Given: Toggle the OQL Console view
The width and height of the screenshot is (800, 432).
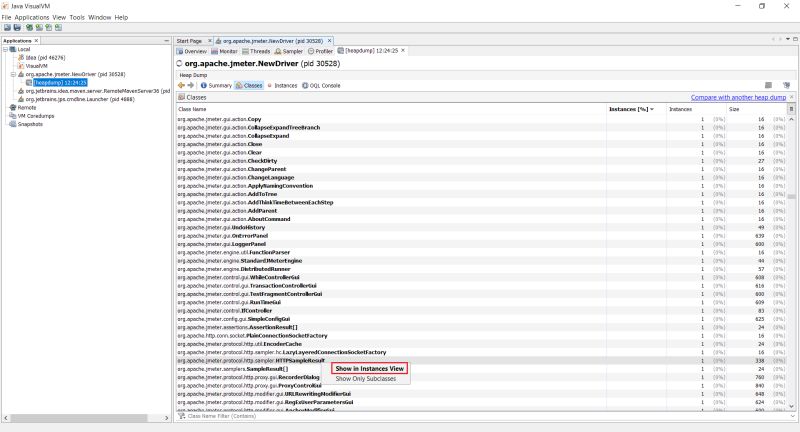Looking at the screenshot, I should [x=321, y=85].
